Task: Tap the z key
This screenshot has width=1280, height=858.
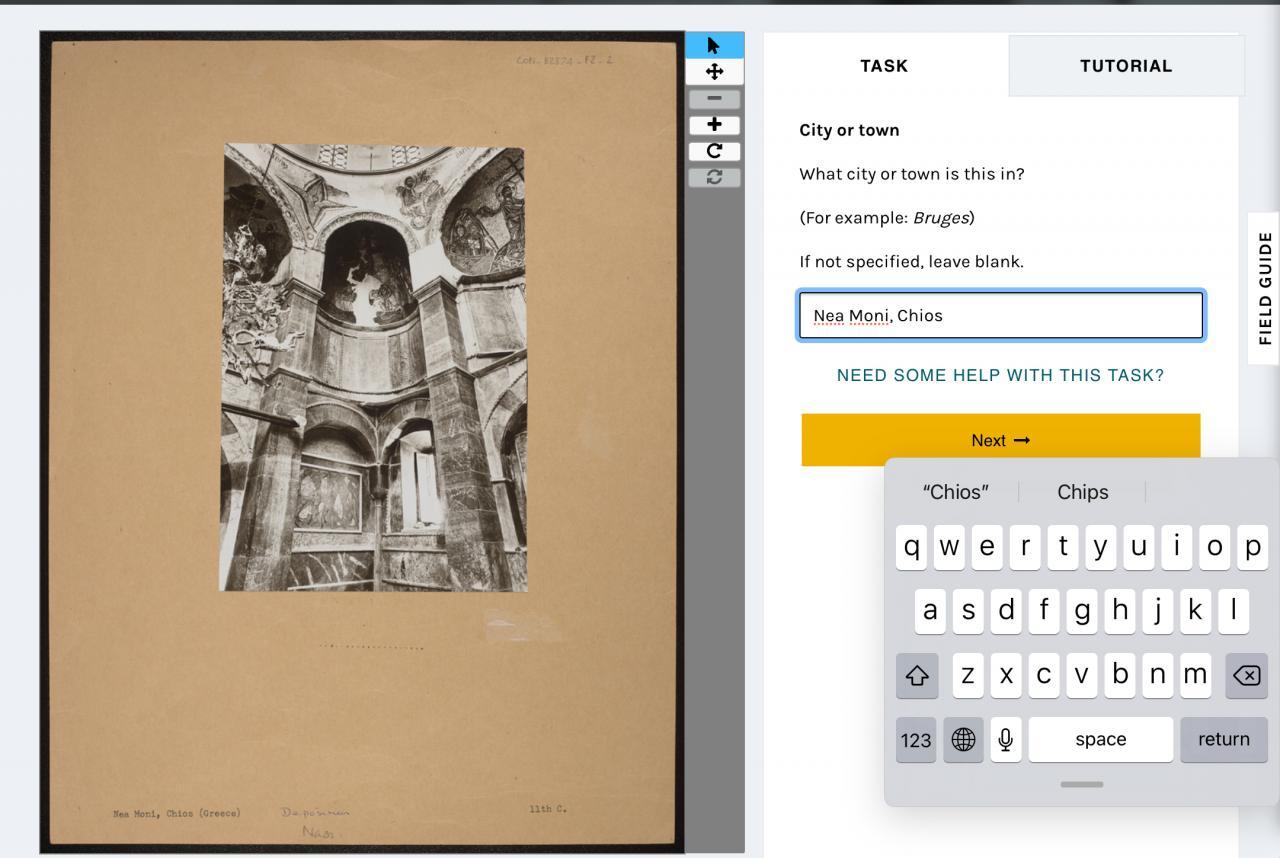Action: (967, 675)
